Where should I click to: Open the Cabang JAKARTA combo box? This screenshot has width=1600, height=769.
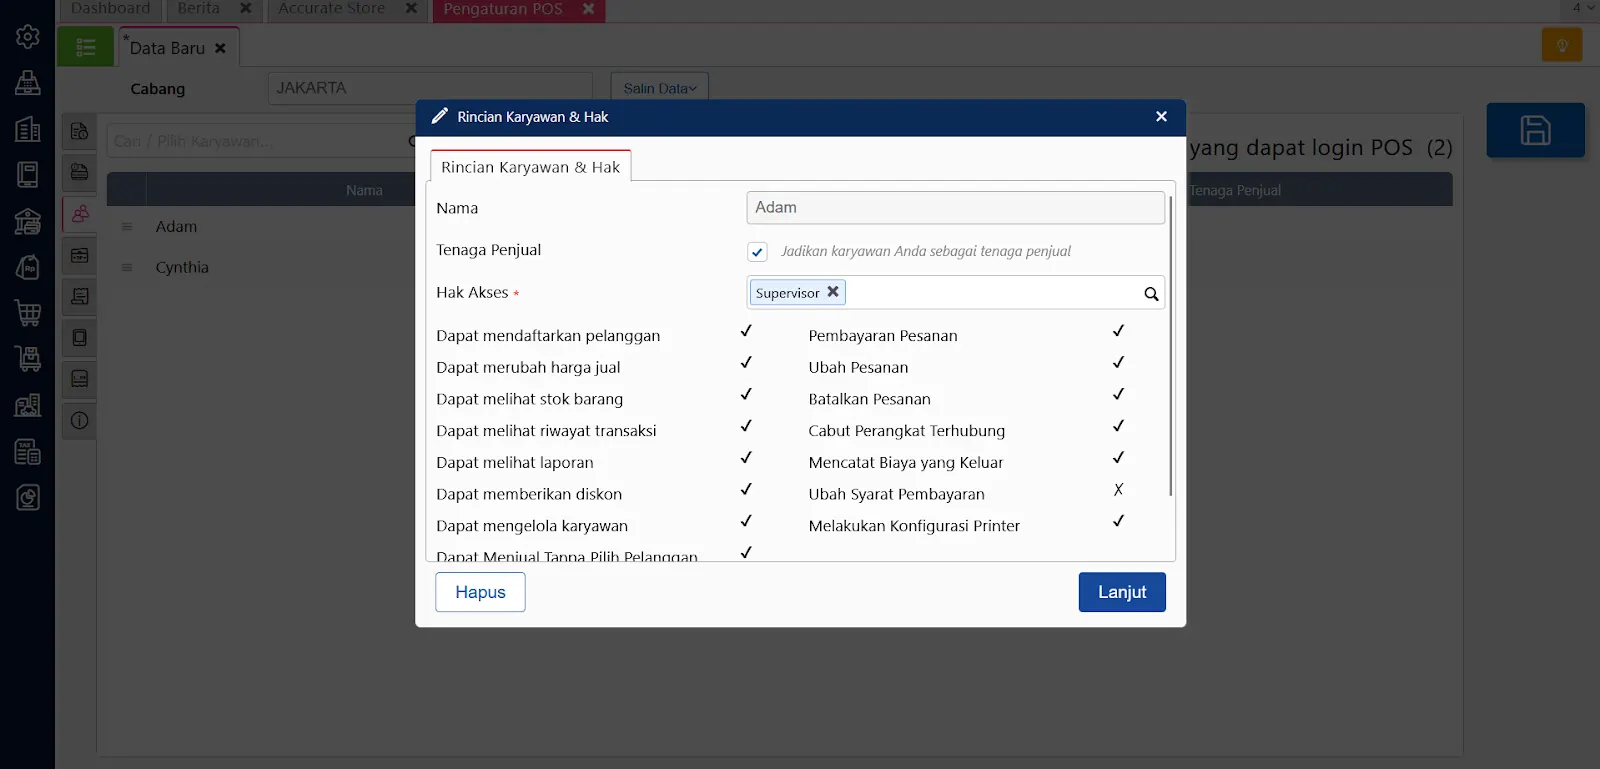point(430,88)
